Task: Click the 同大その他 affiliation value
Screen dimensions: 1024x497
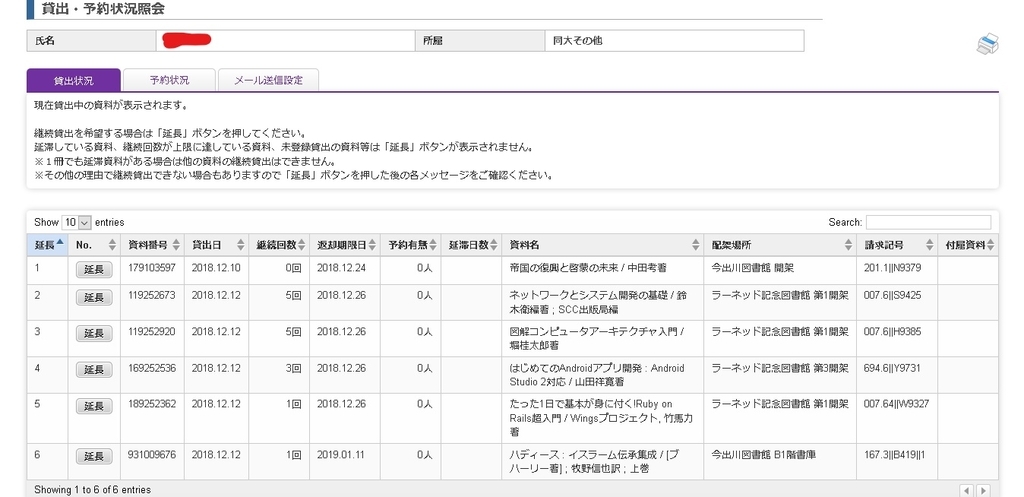Action: [577, 40]
